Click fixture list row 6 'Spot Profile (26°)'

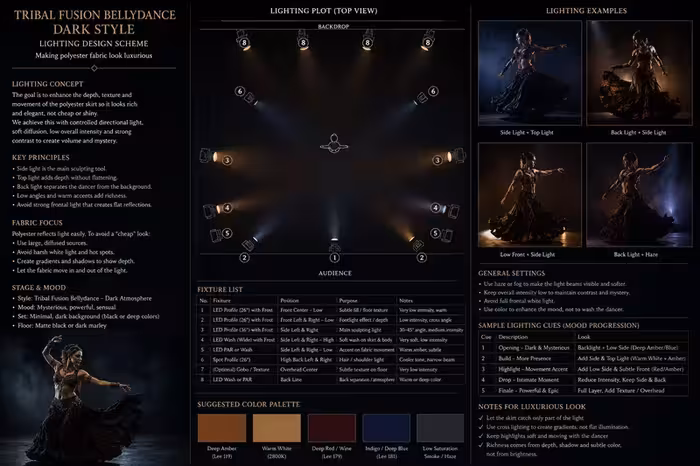click(331, 360)
